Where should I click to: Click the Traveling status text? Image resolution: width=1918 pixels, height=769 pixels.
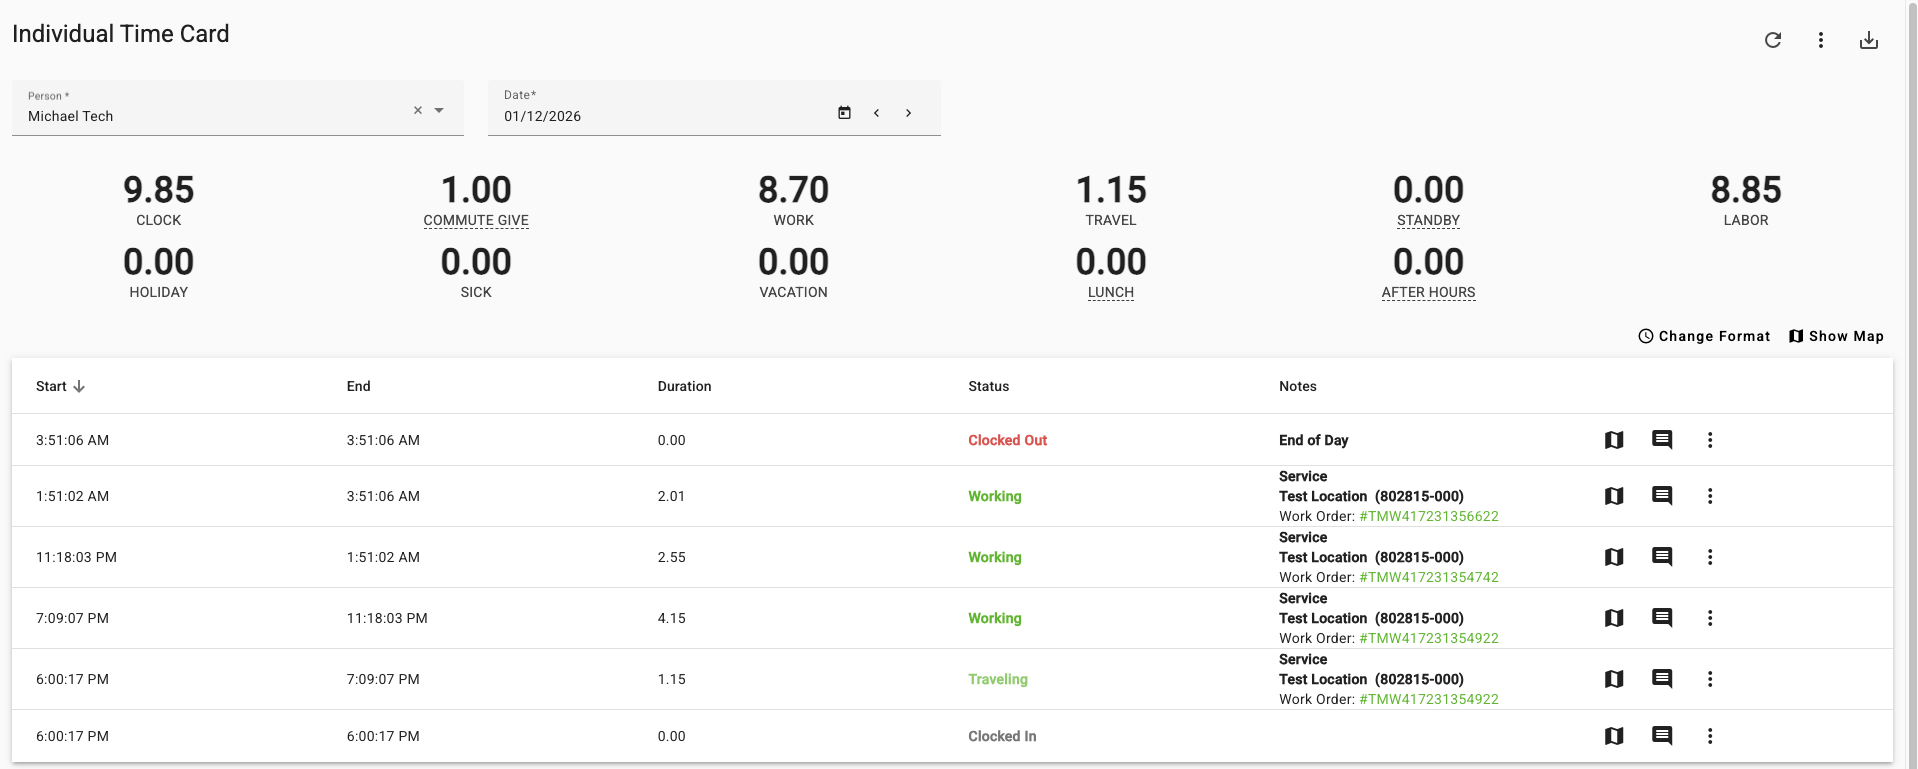(x=997, y=679)
